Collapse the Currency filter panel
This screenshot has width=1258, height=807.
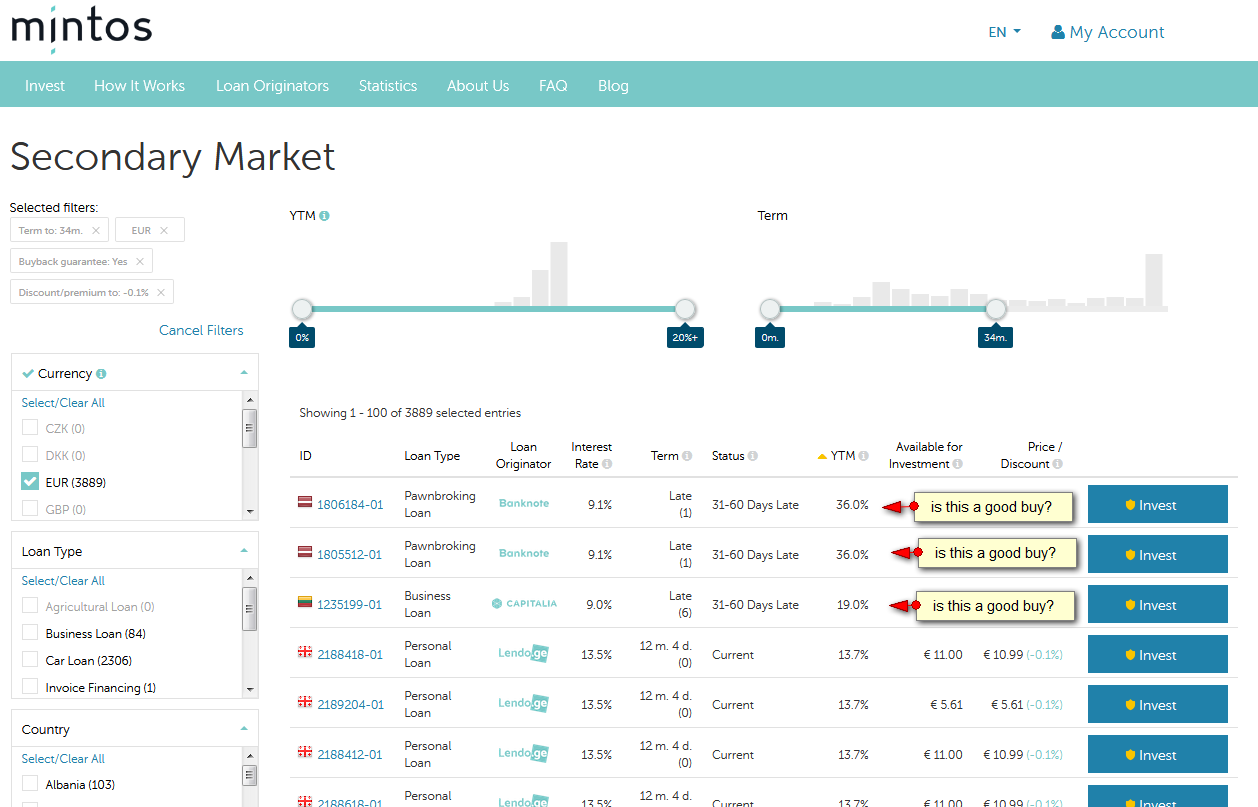coord(244,373)
